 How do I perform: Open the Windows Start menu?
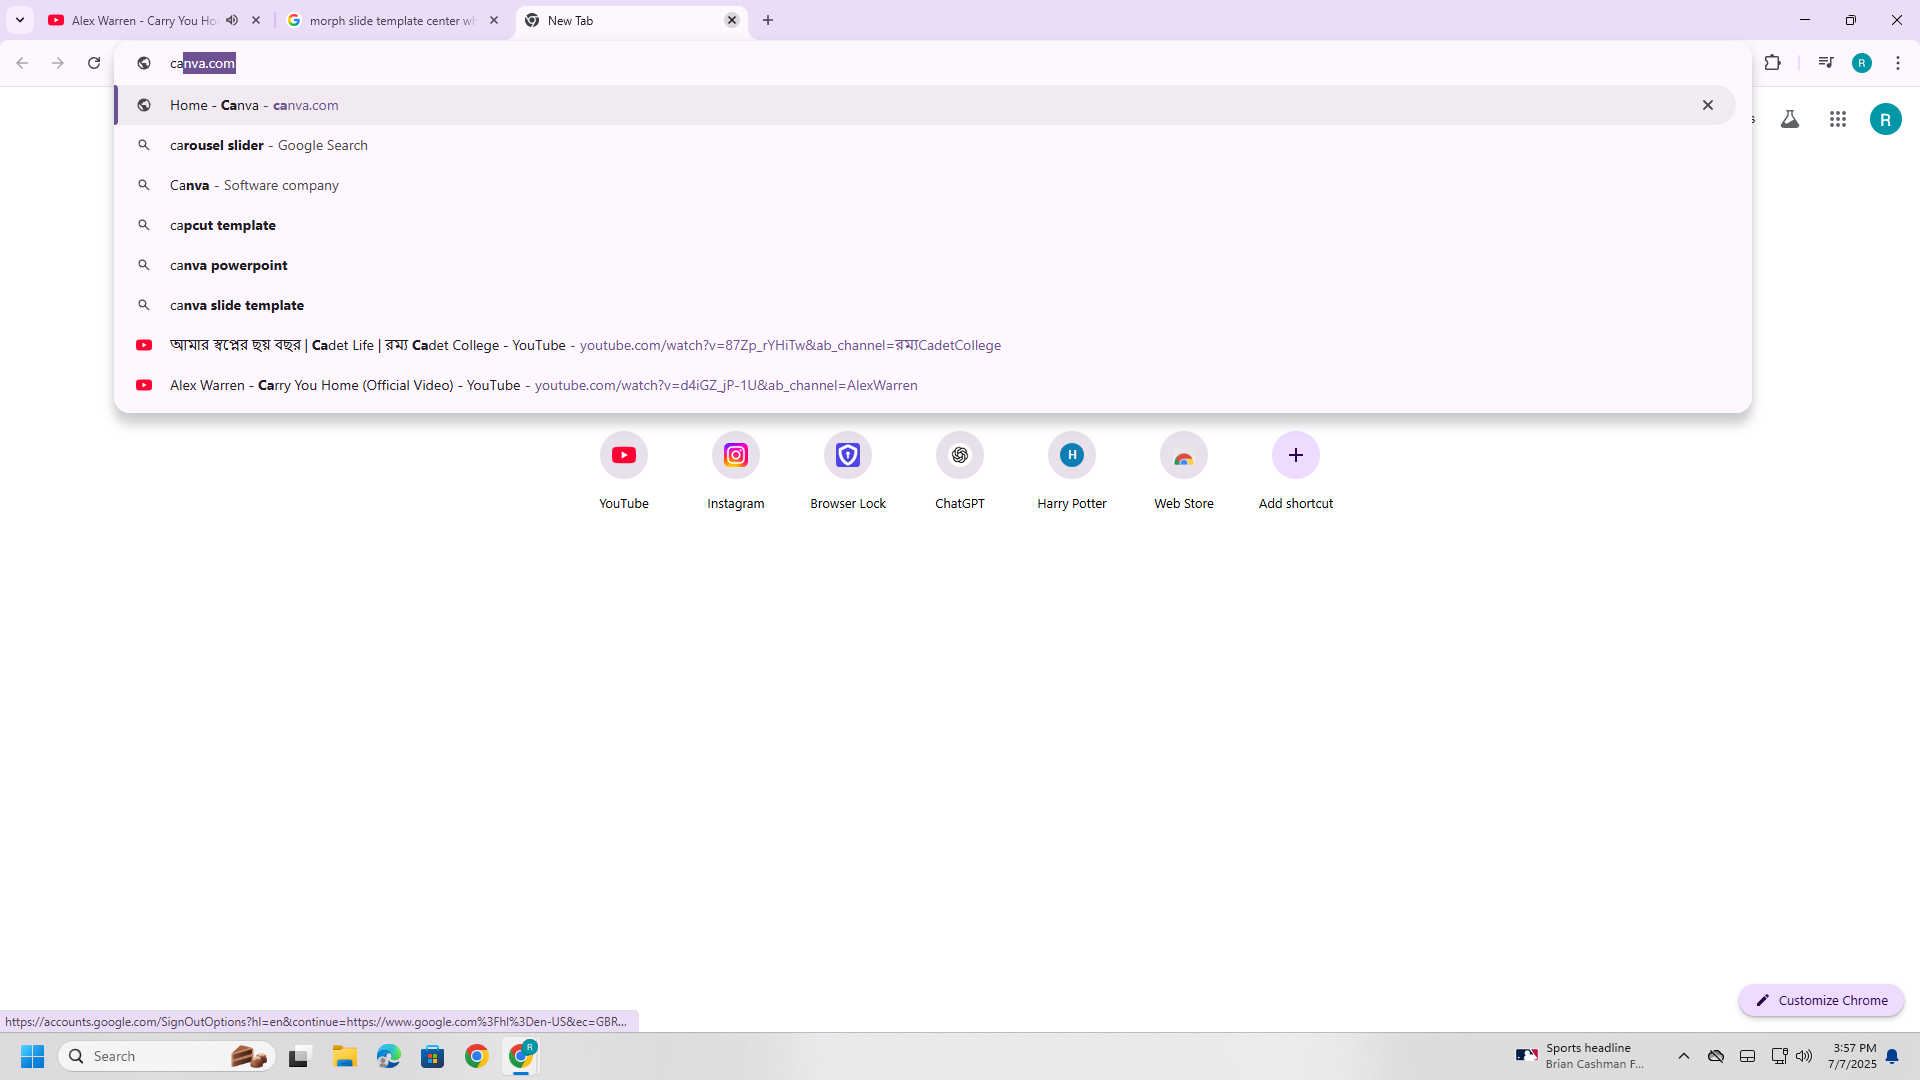tap(32, 1056)
